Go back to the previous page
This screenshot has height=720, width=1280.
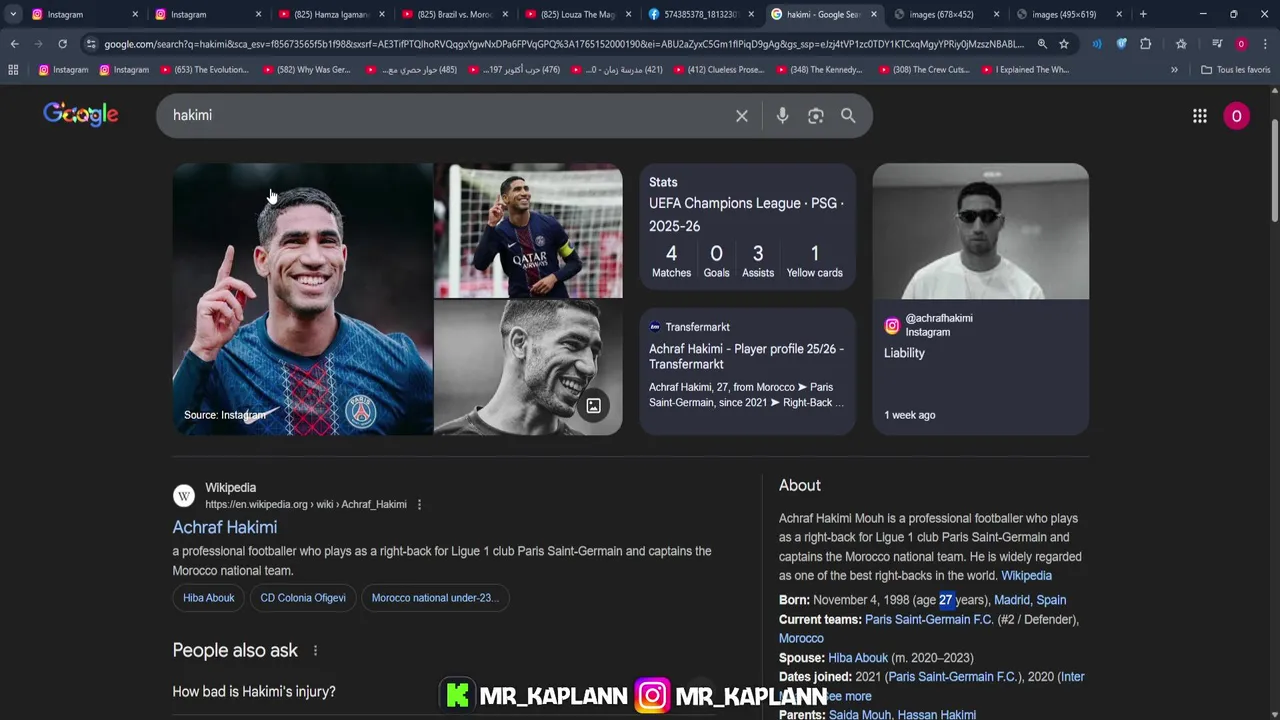pos(14,44)
